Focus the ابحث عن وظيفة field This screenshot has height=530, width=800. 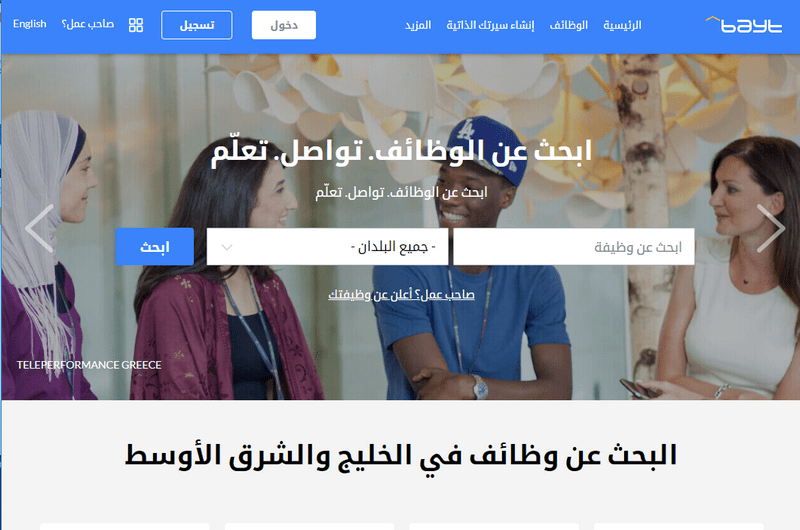(574, 247)
